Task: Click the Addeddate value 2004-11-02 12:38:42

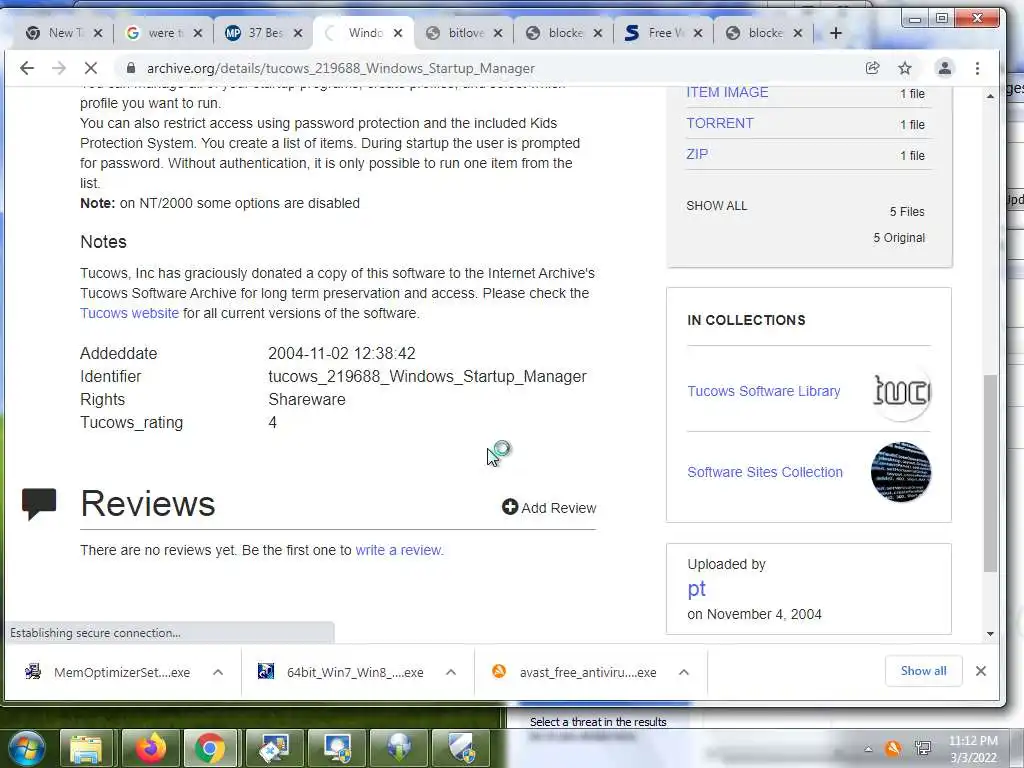Action: [x=342, y=353]
